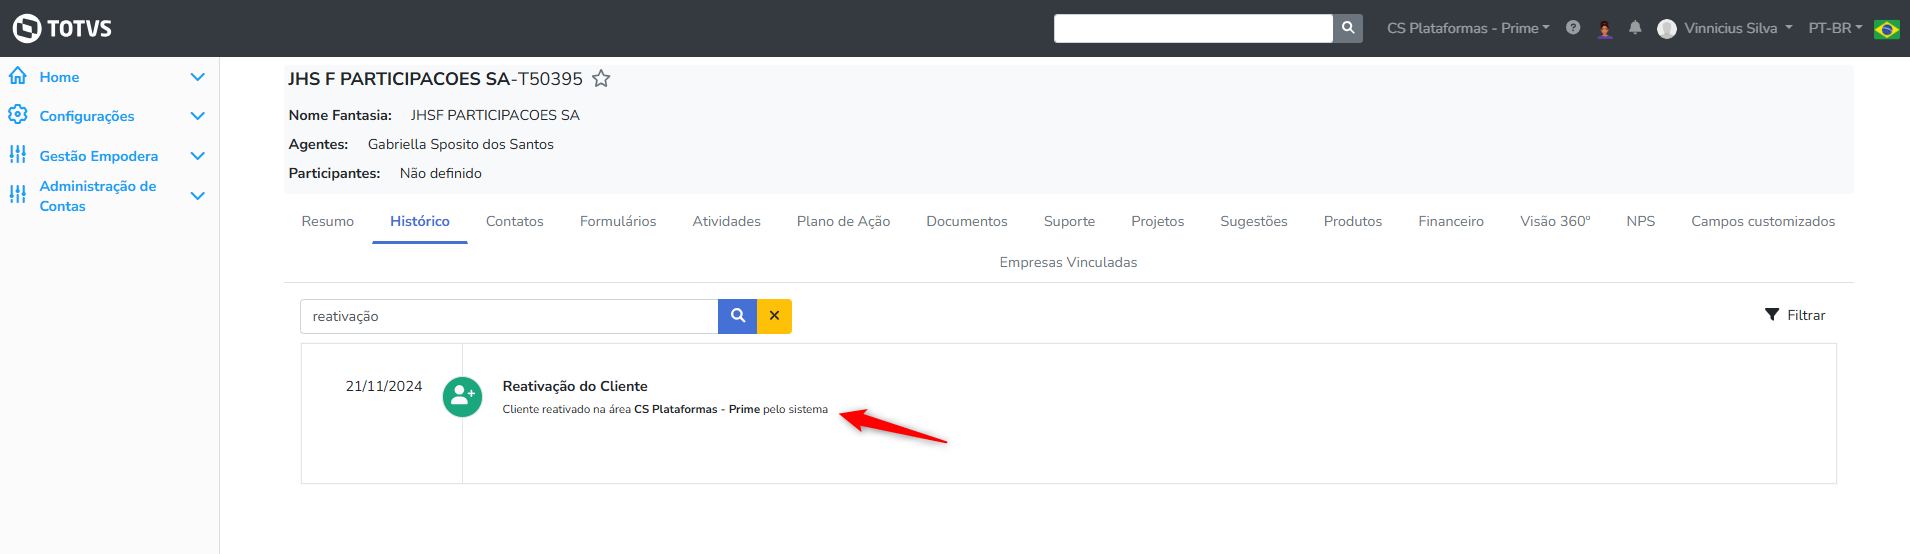
Task: Go to the Formulários tab
Action: coord(618,221)
